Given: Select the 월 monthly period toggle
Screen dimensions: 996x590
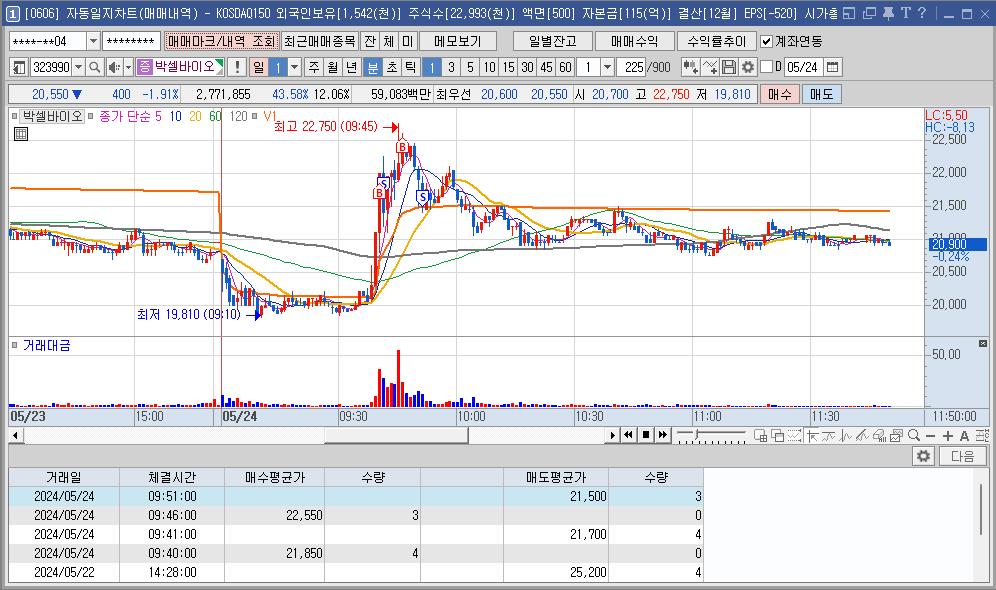Looking at the screenshot, I should click(x=333, y=67).
